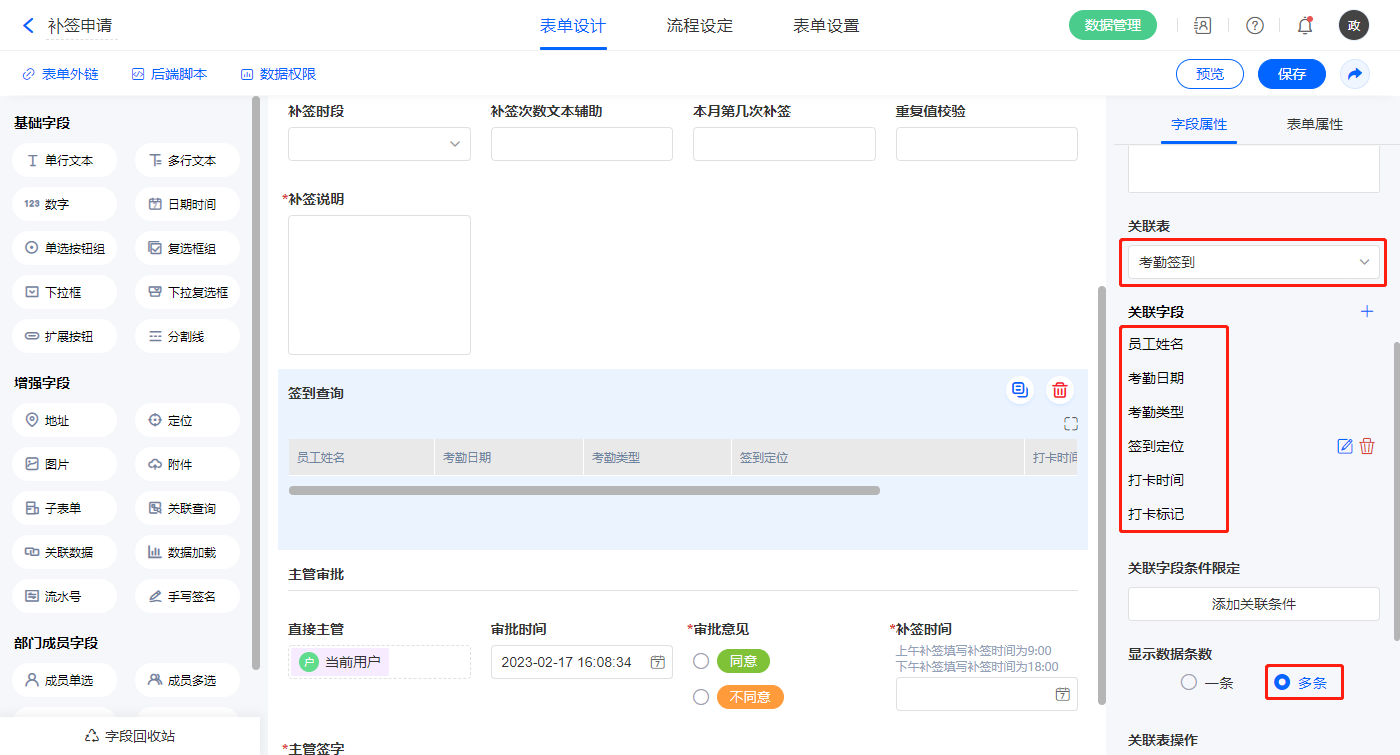
Task: Expand the 补签时段 dropdown
Action: click(379, 144)
